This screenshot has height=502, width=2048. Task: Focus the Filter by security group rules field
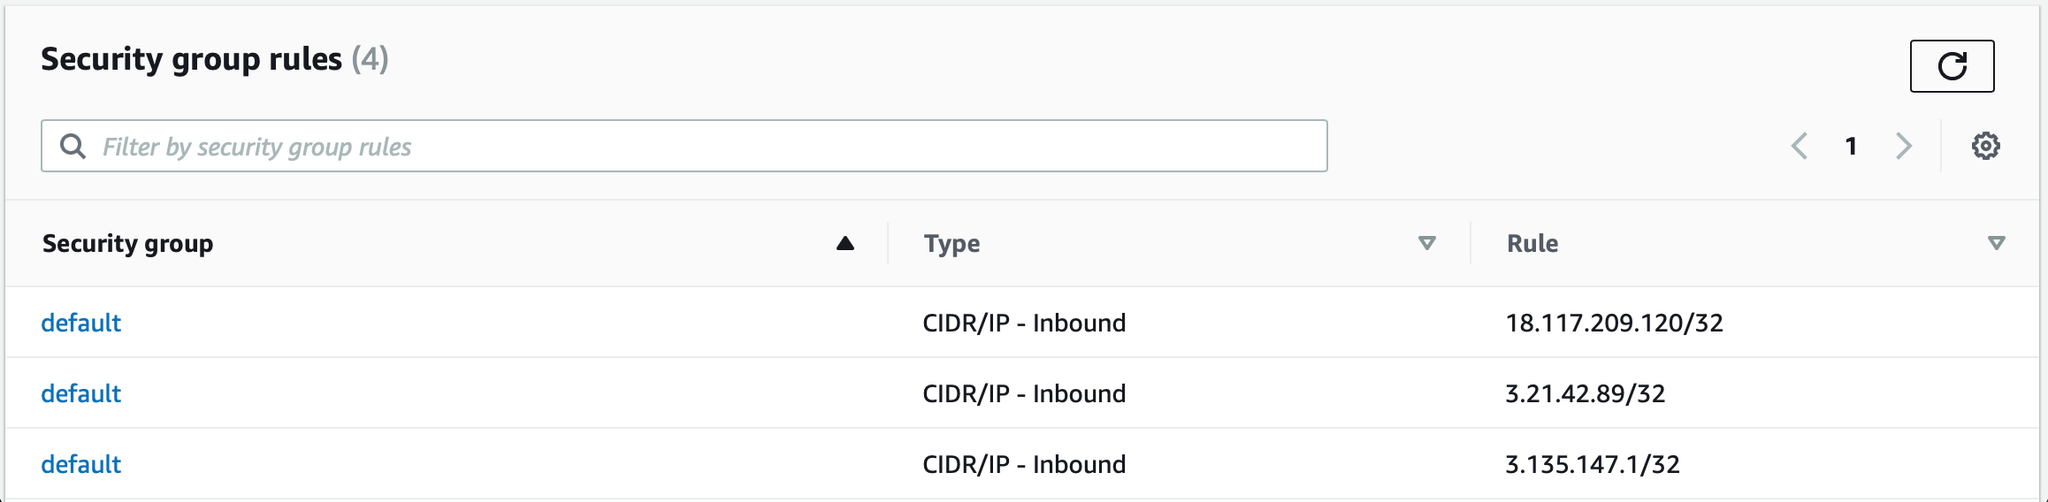(x=700, y=146)
